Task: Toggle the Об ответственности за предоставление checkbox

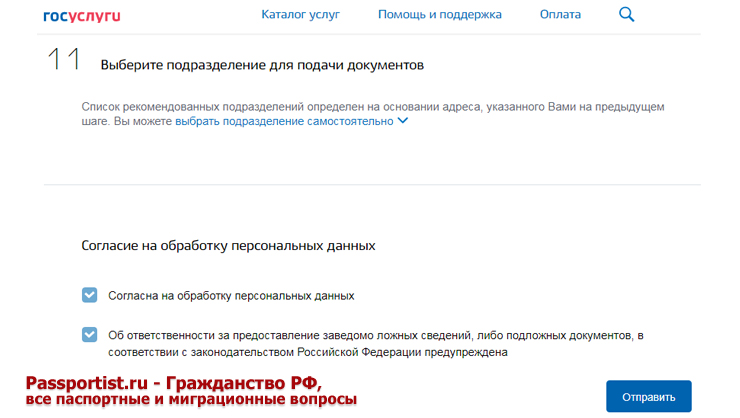Action: (x=90, y=335)
